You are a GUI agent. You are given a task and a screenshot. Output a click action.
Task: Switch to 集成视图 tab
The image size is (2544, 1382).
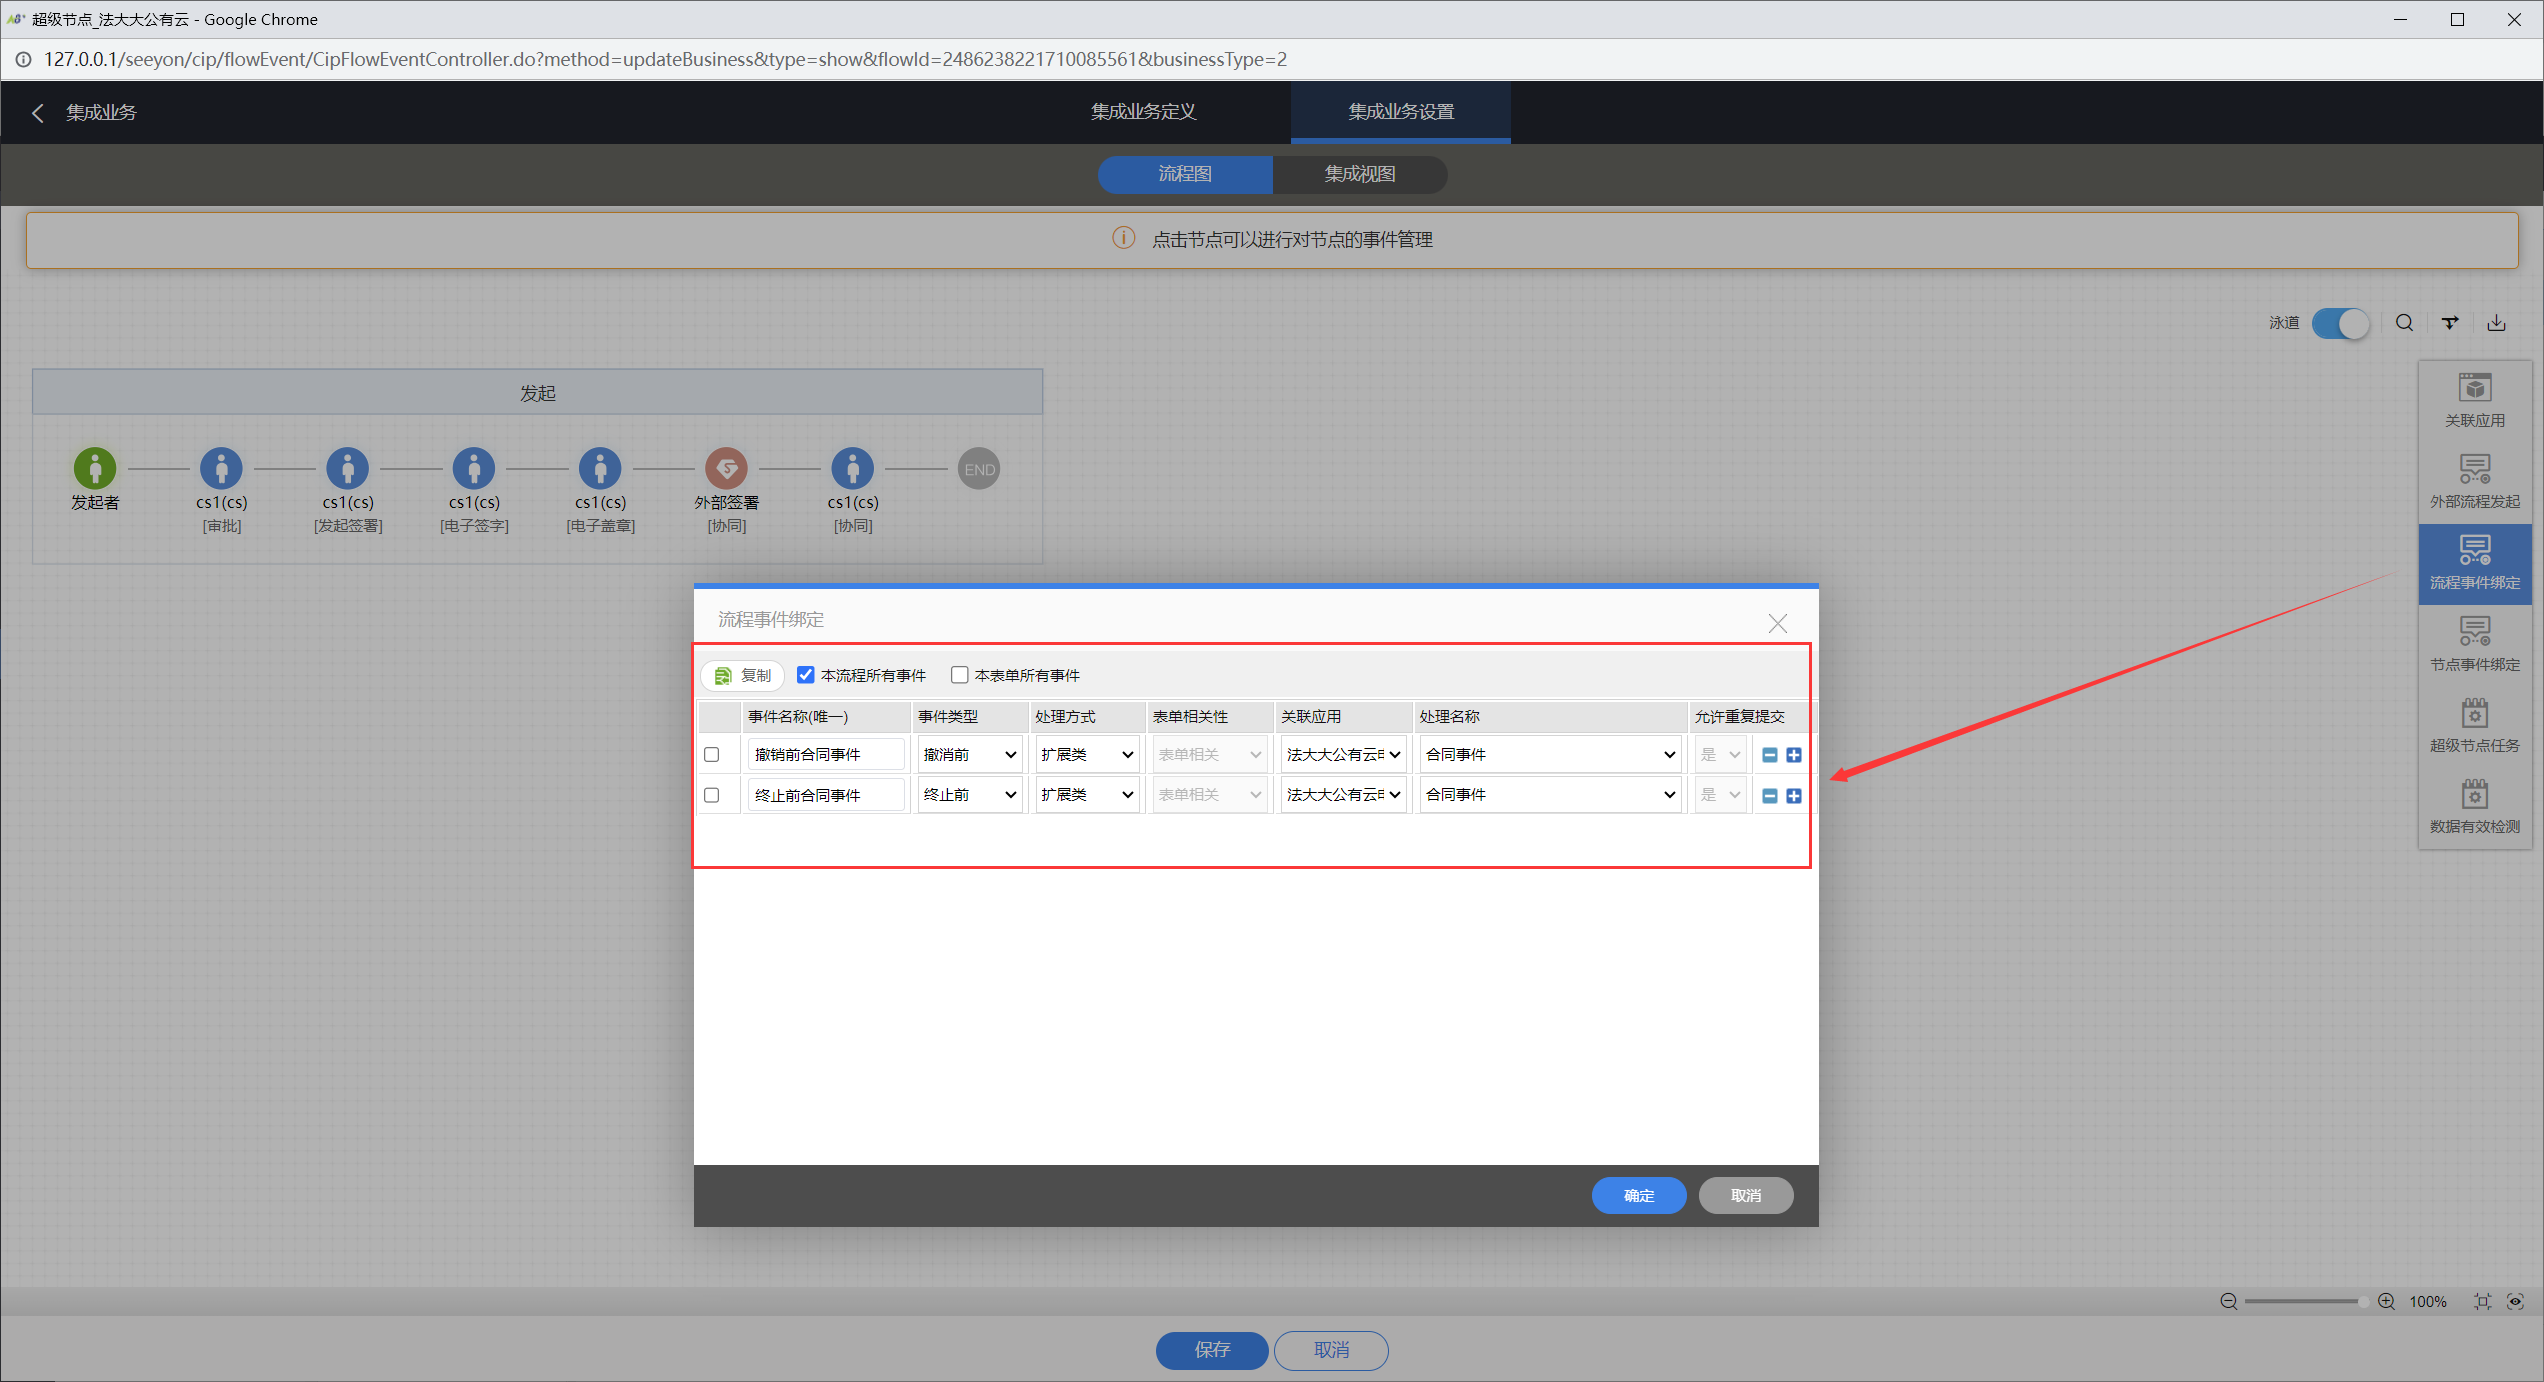1359,174
